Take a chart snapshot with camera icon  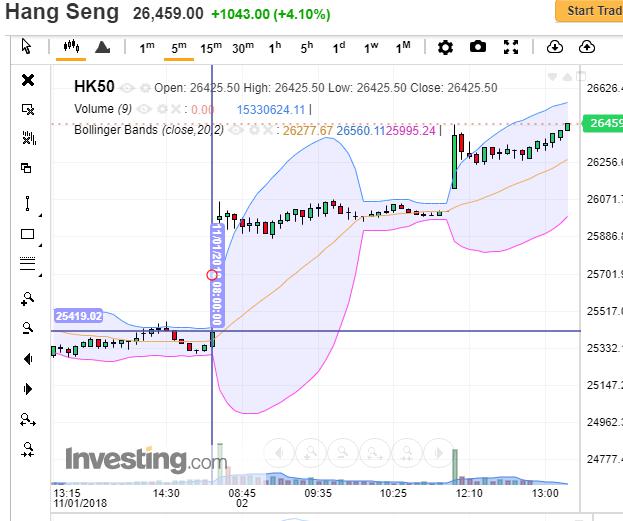point(478,47)
